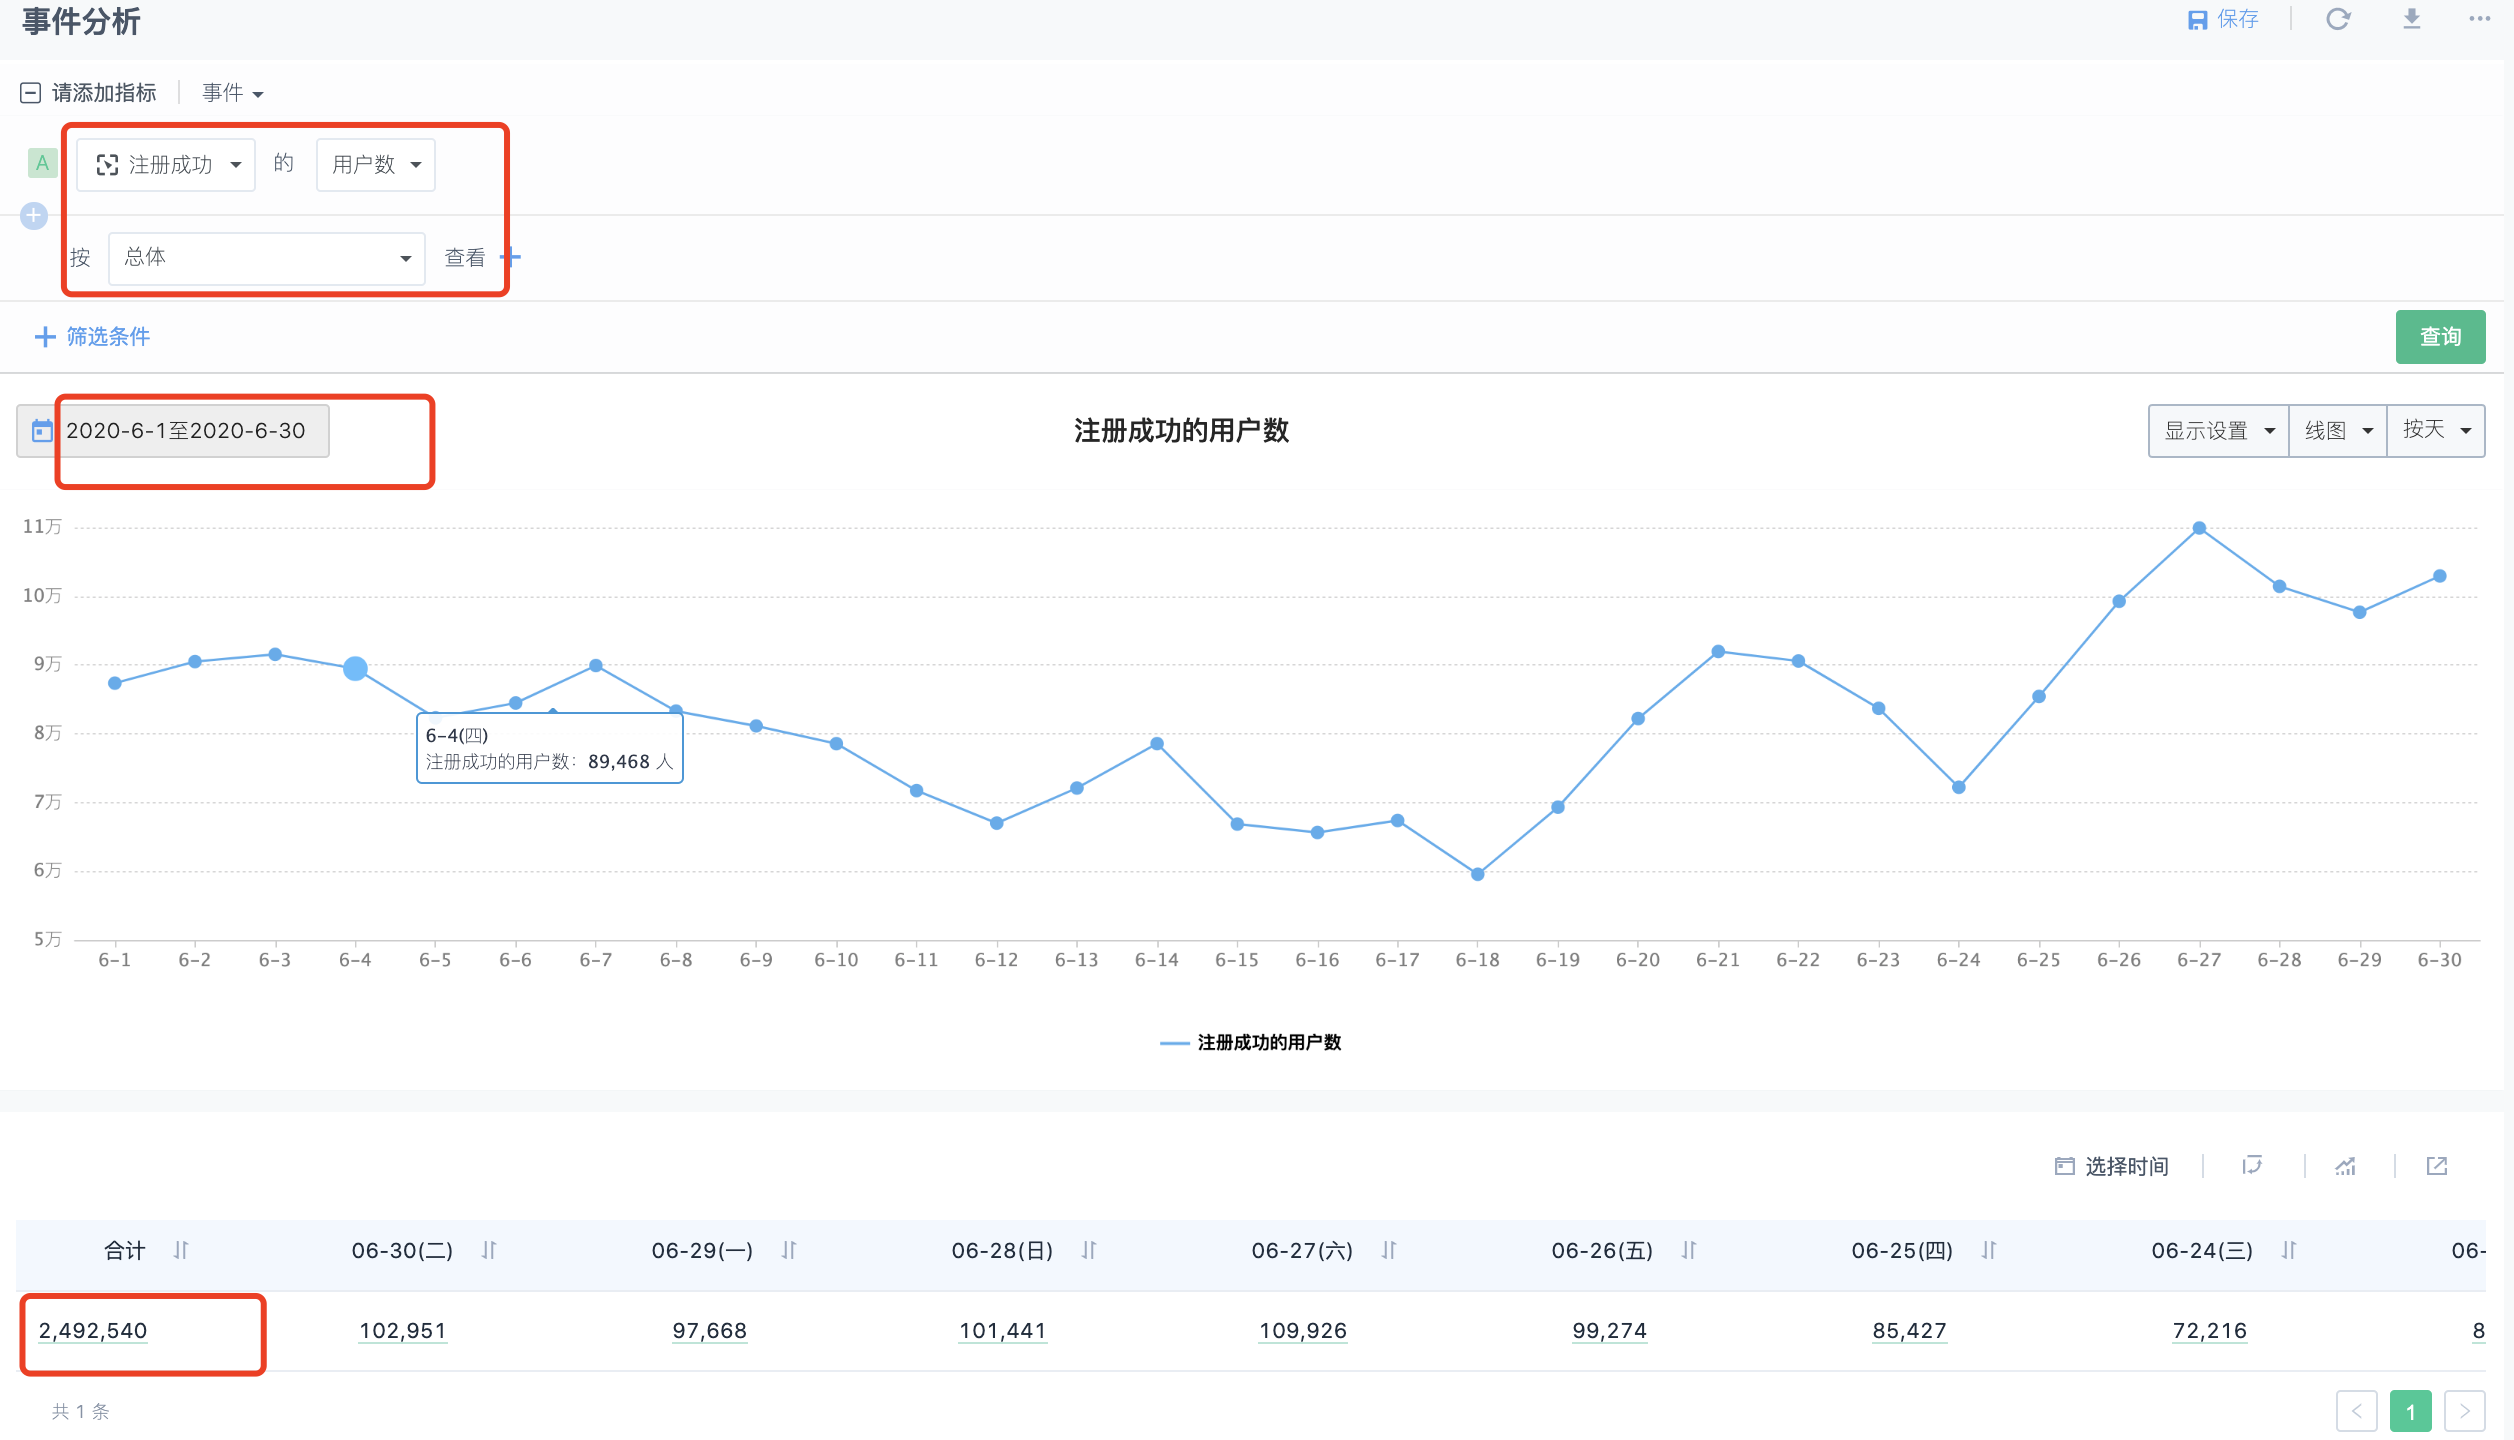This screenshot has height=1440, width=2514.
Task: Click the 6-18 lowest data point
Action: click(1478, 874)
